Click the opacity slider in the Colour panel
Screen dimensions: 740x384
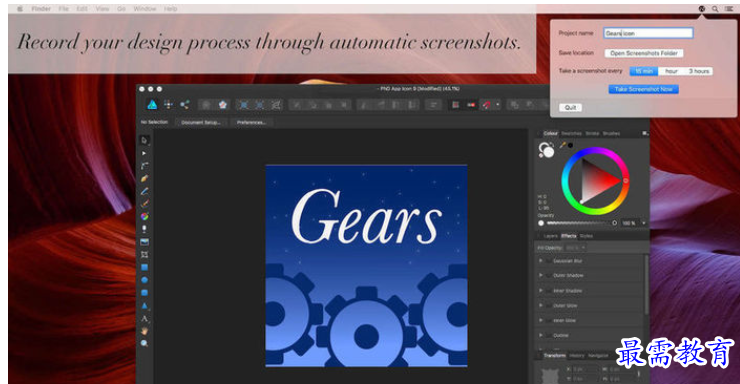coord(576,223)
